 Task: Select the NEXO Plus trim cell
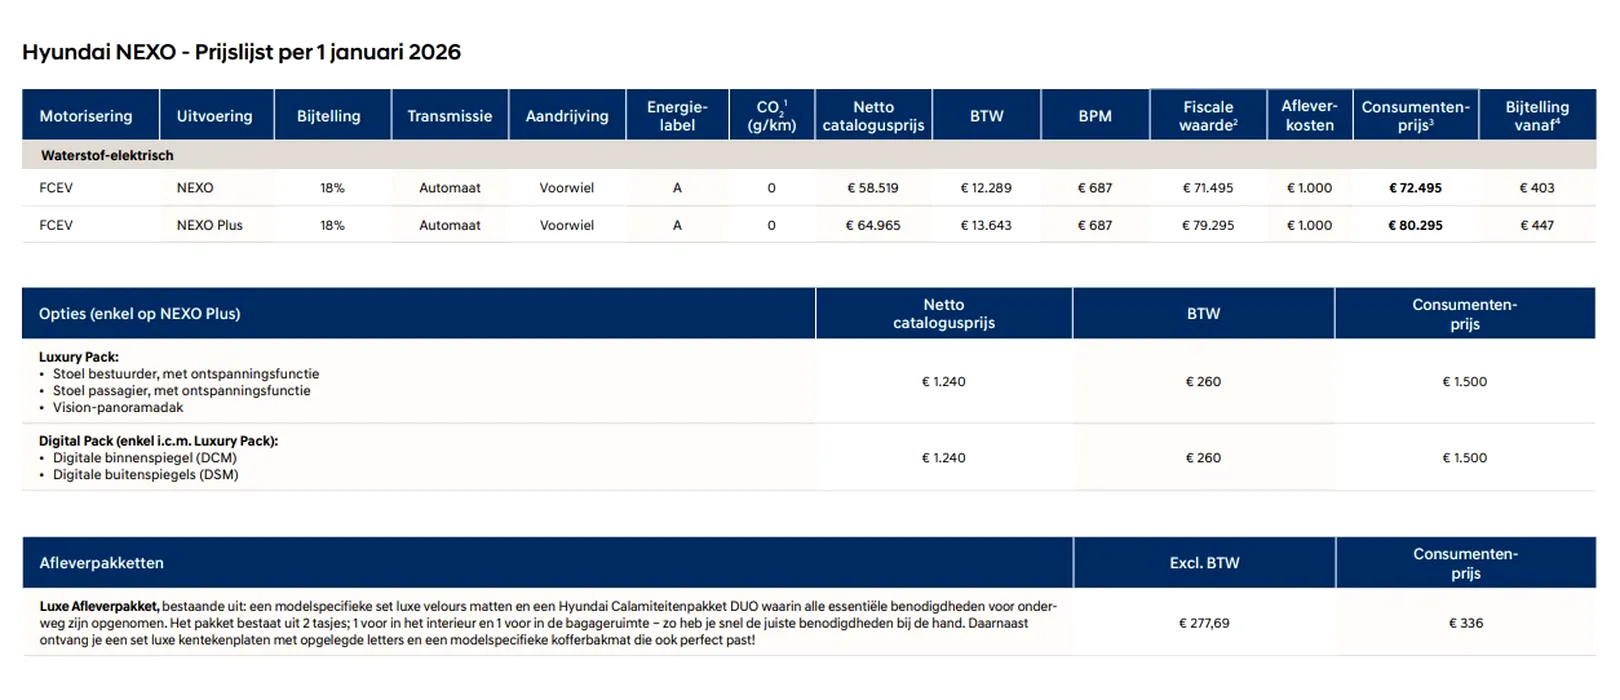click(210, 225)
